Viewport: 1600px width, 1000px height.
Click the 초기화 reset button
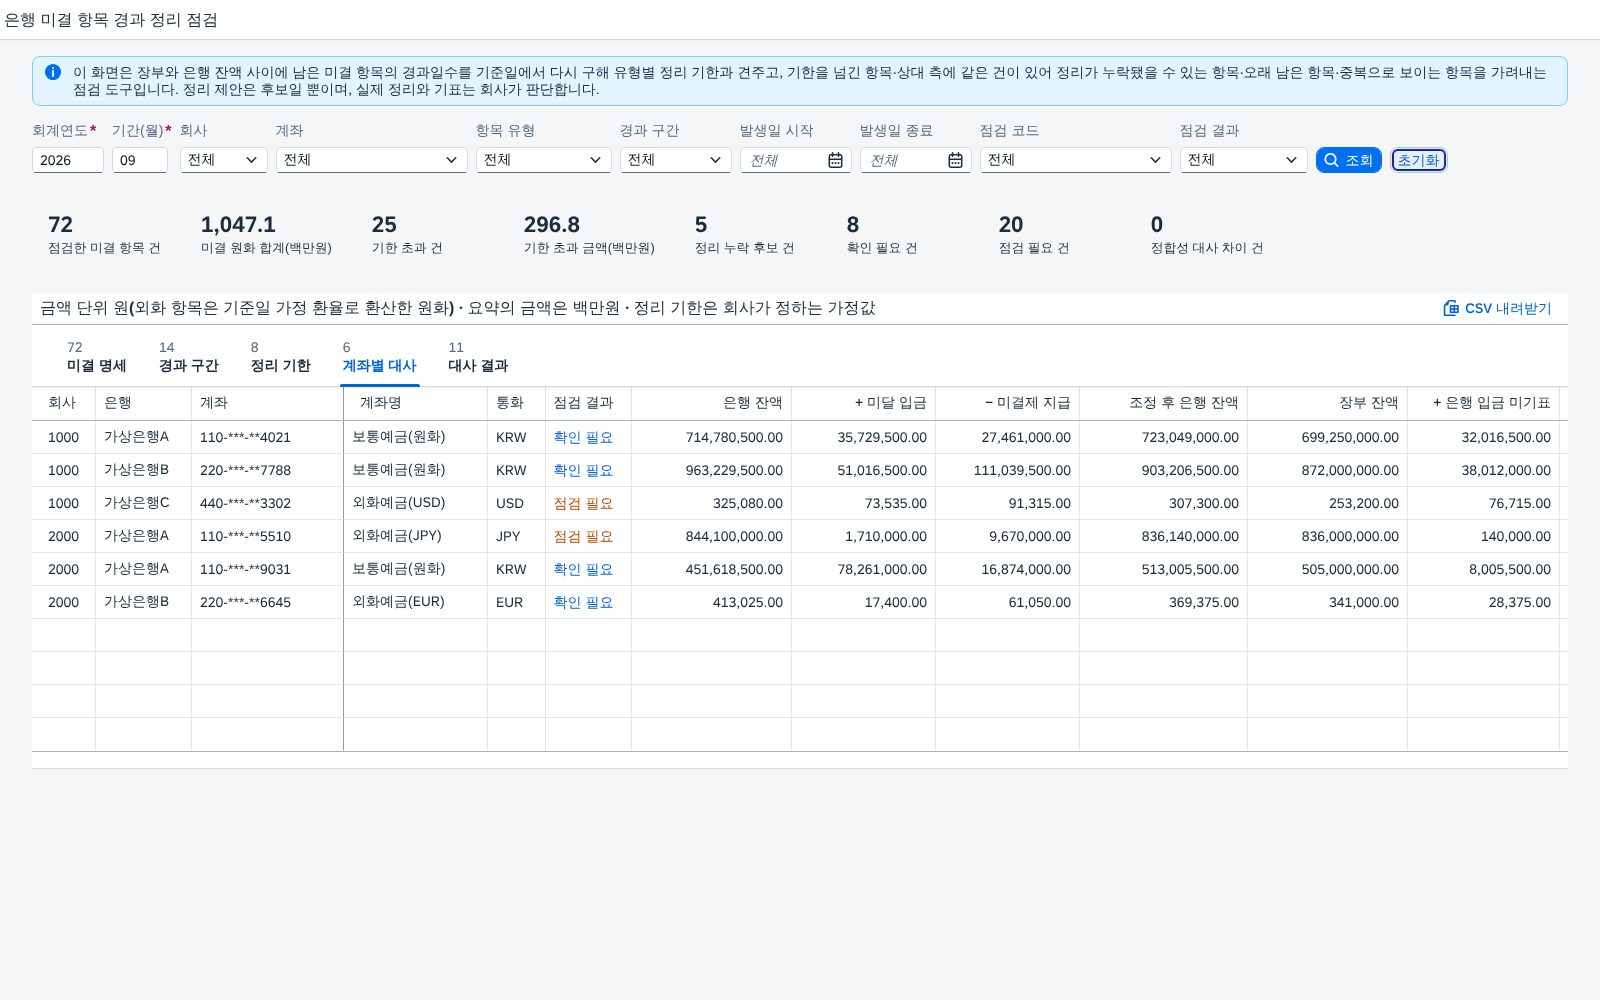click(1418, 160)
